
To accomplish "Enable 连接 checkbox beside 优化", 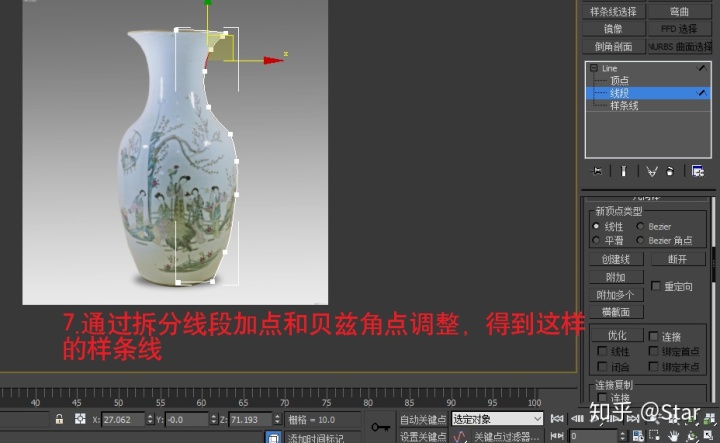I will coord(653,336).
